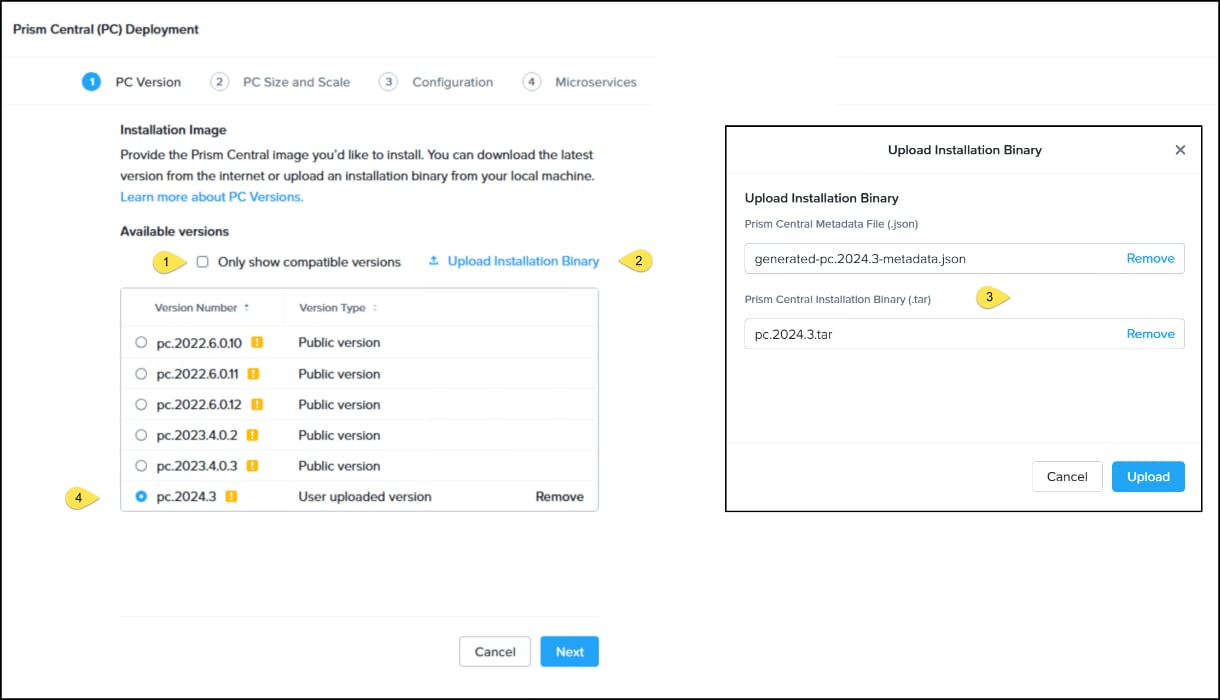Image resolution: width=1220 pixels, height=700 pixels.
Task: Click the warning icon beside pc.2024.3
Action: pyautogui.click(x=231, y=496)
